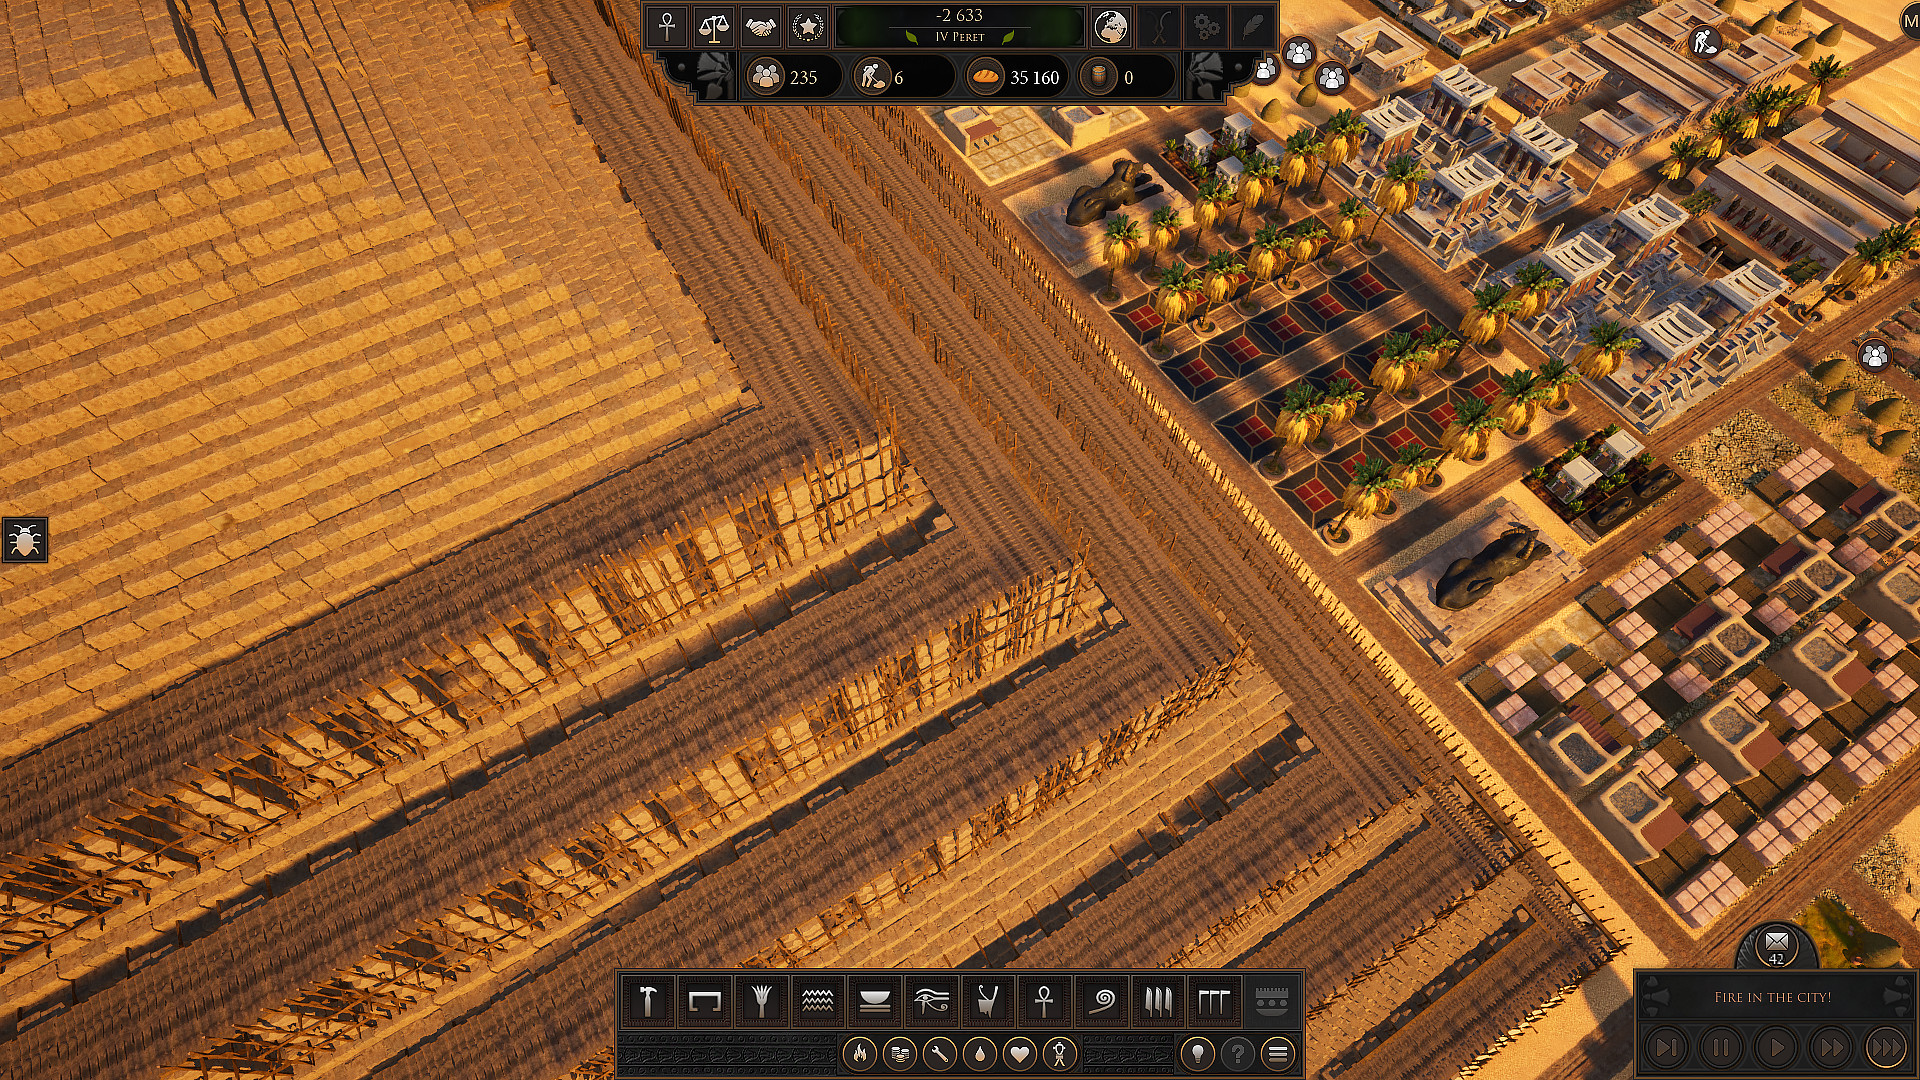Select the fastest game speed button

(1886, 1047)
